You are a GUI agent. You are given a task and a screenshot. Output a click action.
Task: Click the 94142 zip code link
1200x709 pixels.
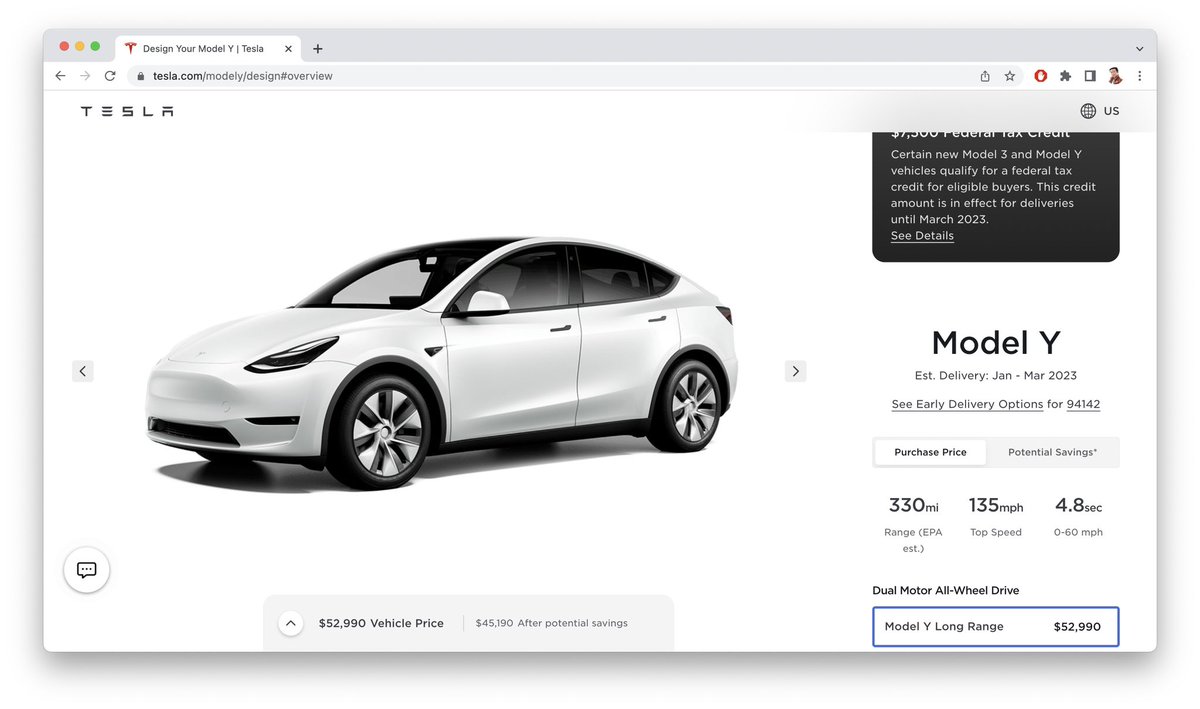click(1083, 404)
